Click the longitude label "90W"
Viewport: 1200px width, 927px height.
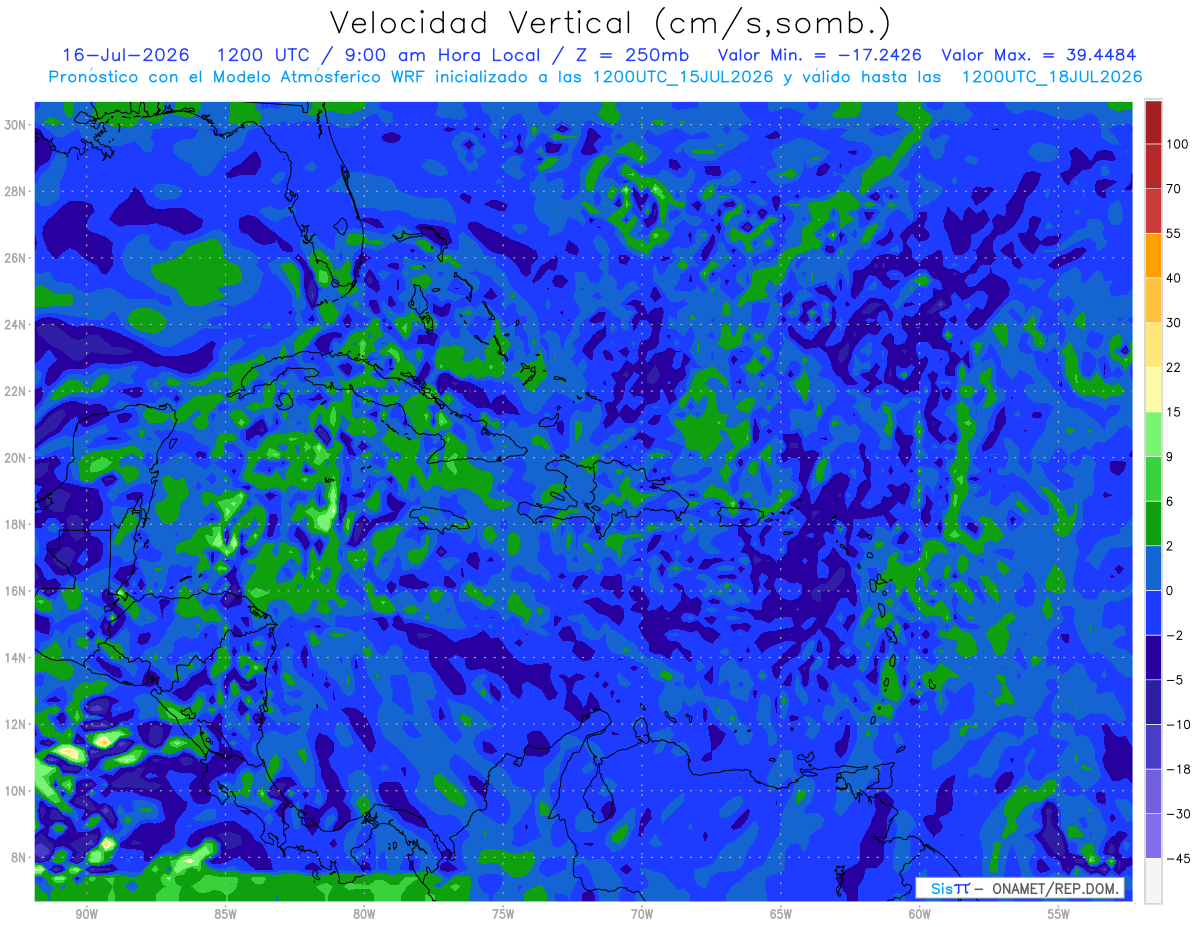click(x=86, y=914)
